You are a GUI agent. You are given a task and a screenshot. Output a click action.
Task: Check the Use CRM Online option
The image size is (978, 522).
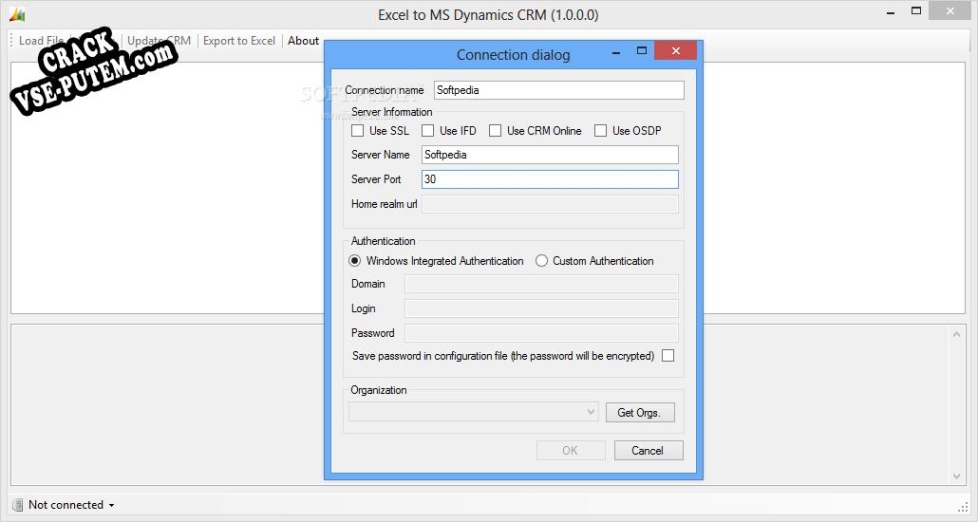495,131
